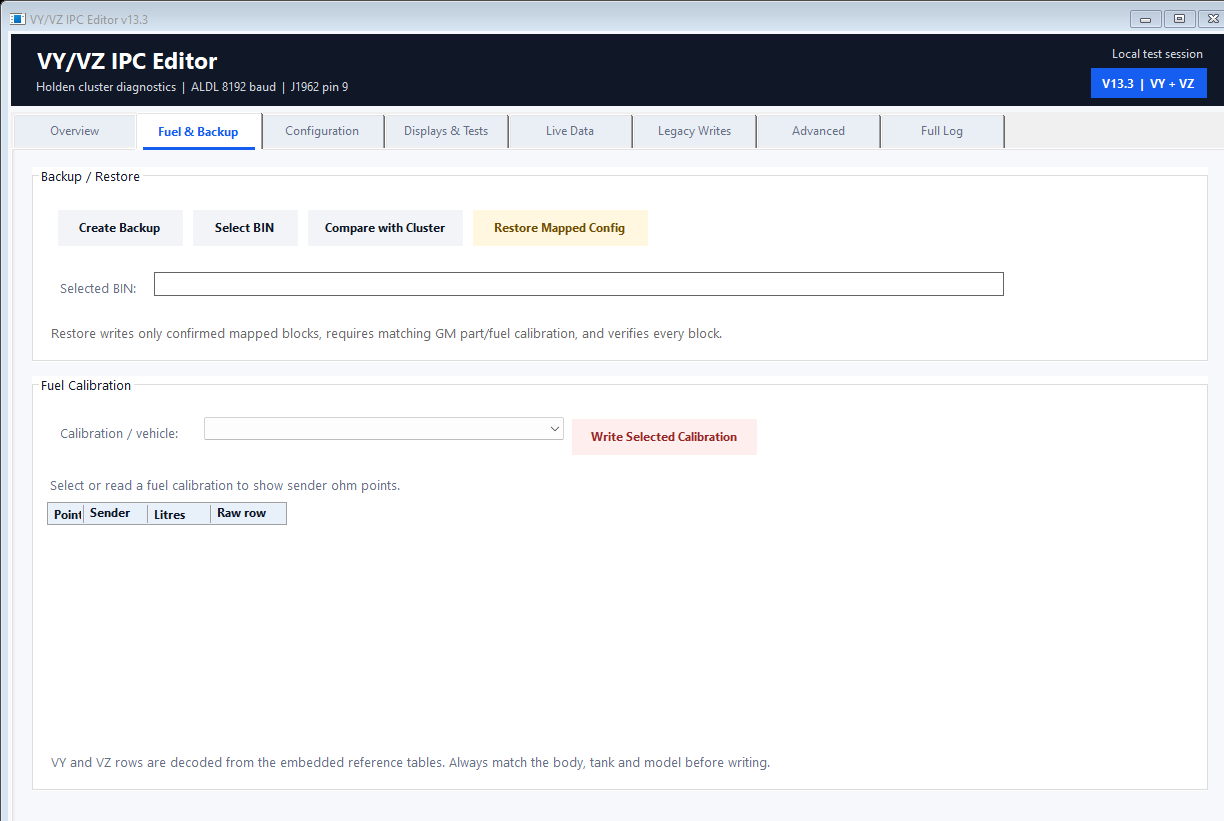Click the 'Restore writes only confirmed mapped blocks' note
Screen dimensions: 1224x821
tap(386, 333)
